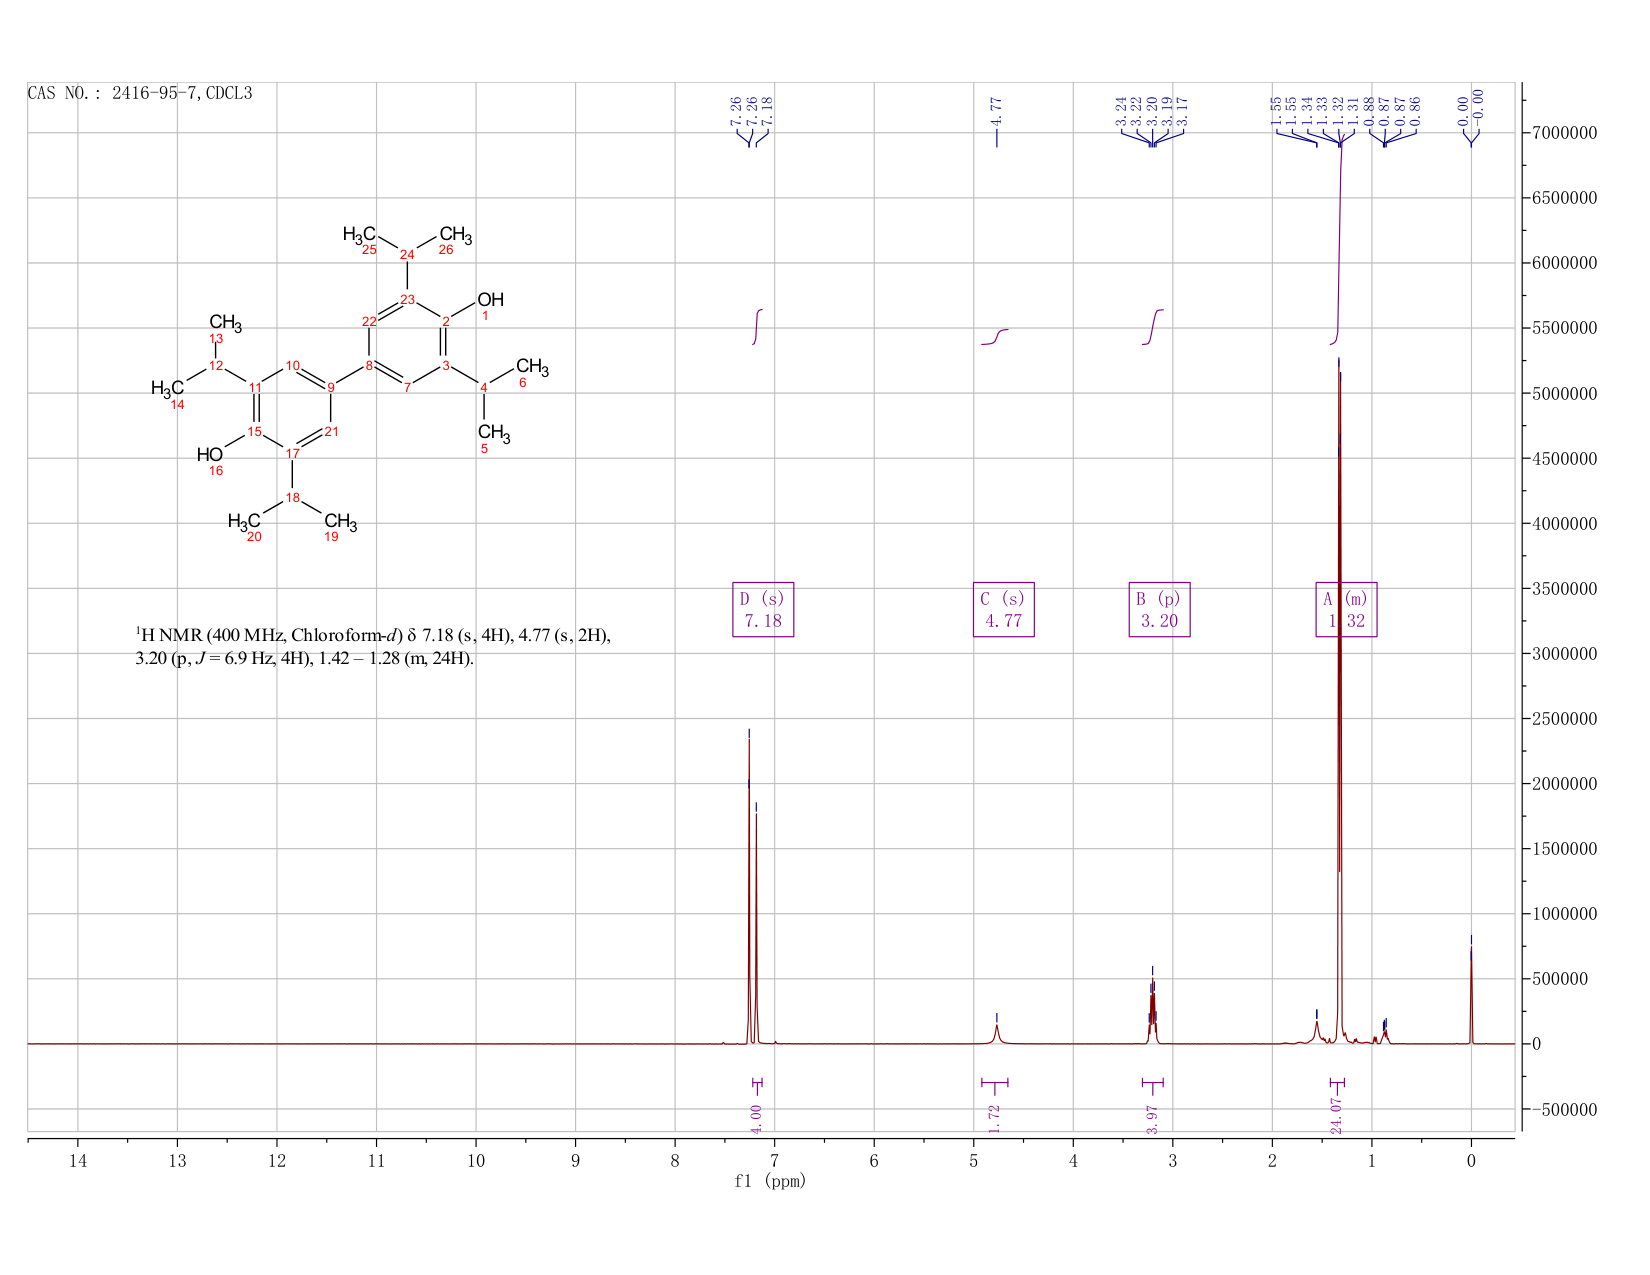Select the B (p) 3.20 multiplet box
1650x1275 pixels.
click(x=1159, y=609)
